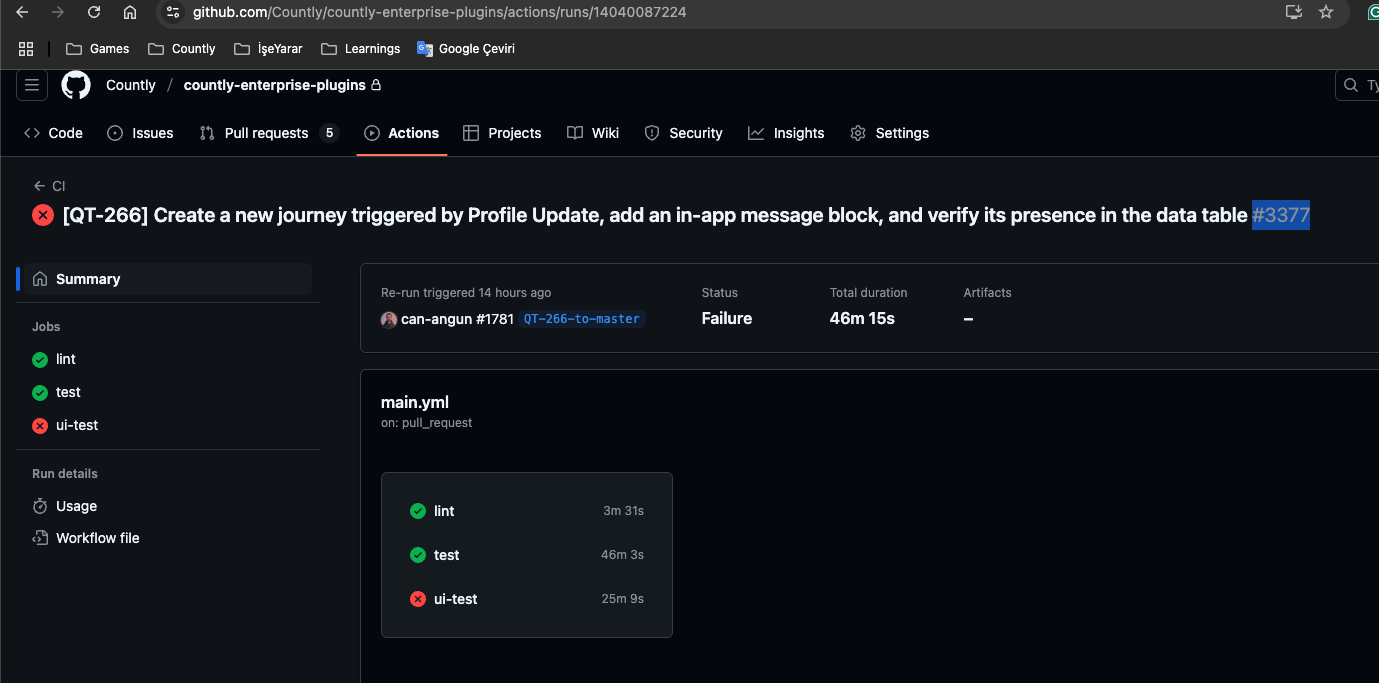Open the test job in sidebar
This screenshot has width=1379, height=683.
[x=68, y=392]
